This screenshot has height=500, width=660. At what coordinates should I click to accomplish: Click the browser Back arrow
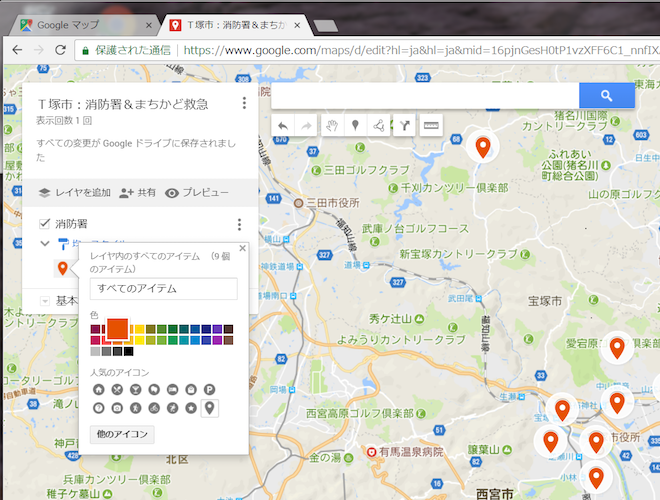click(17, 50)
